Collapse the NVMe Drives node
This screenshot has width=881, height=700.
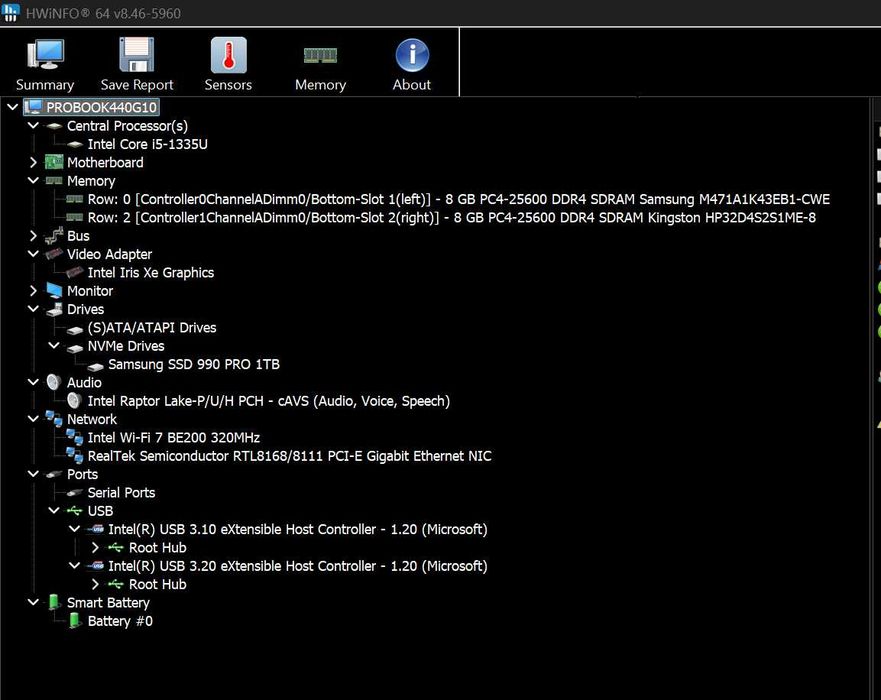point(54,346)
